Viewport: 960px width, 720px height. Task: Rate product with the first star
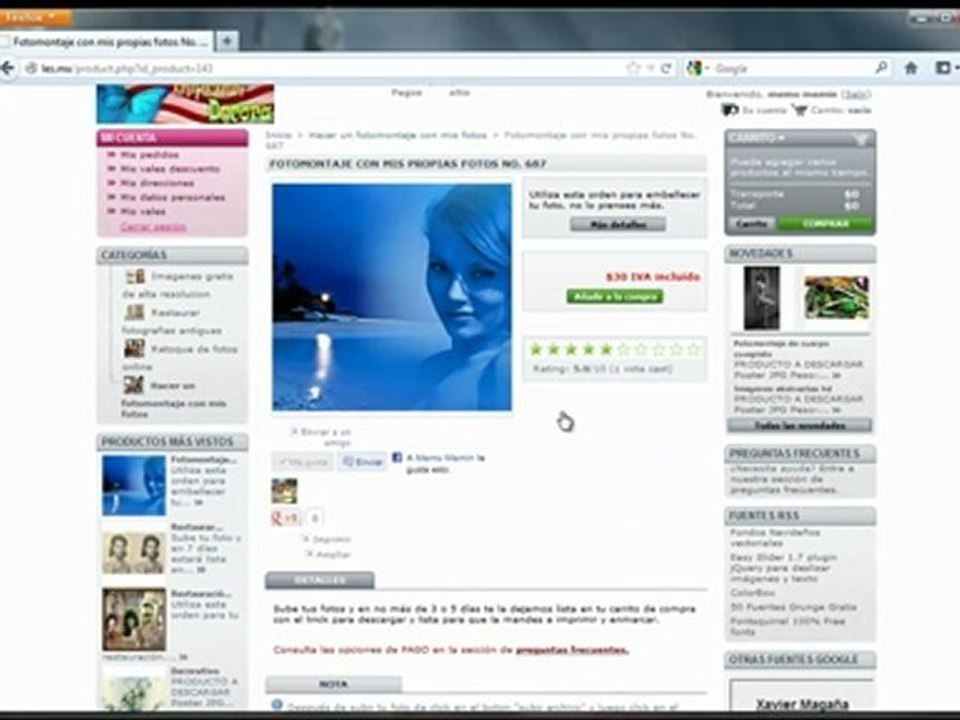coord(536,350)
